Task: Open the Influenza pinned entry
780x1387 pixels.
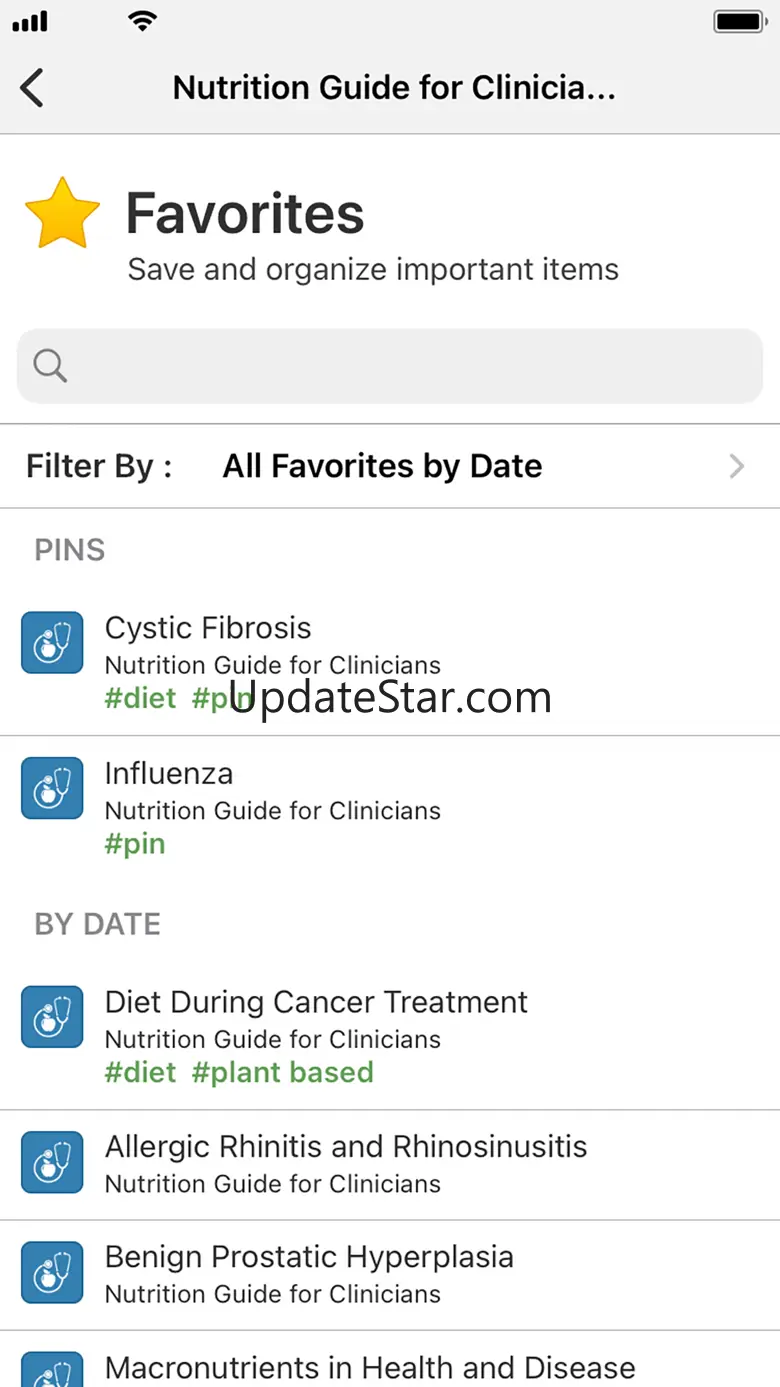Action: (x=169, y=773)
